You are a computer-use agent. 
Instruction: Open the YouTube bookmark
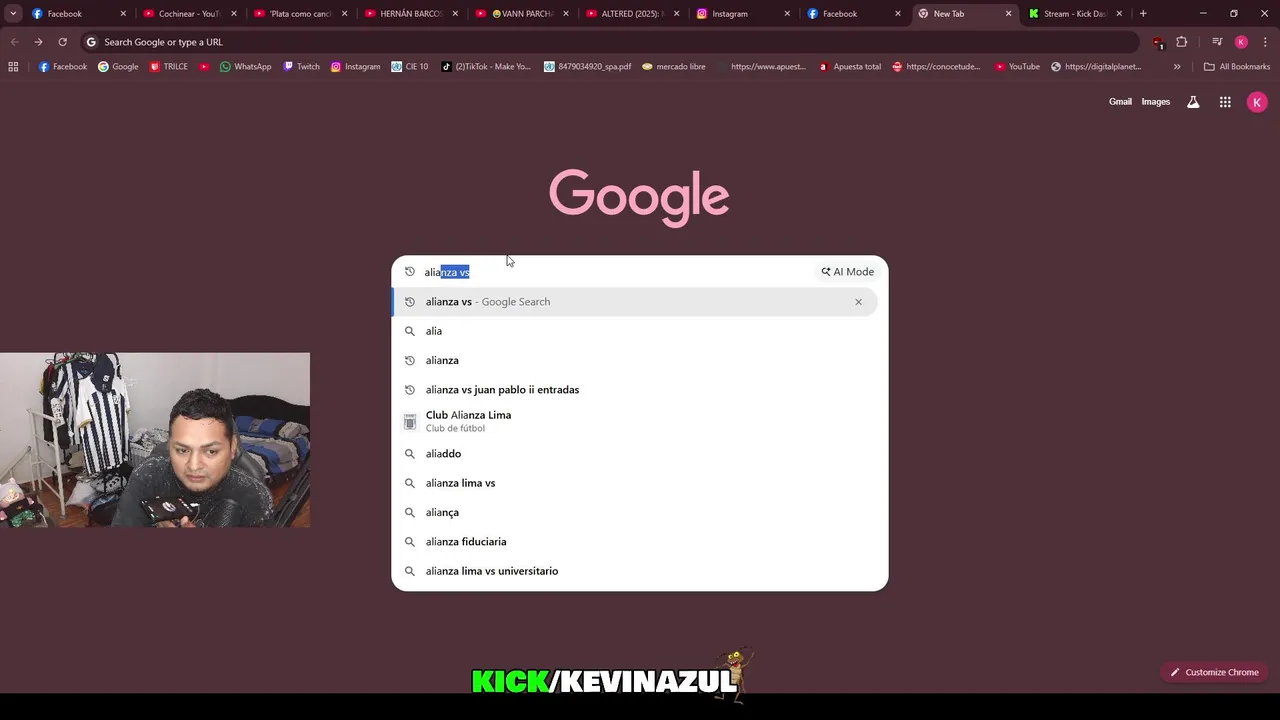click(1017, 67)
